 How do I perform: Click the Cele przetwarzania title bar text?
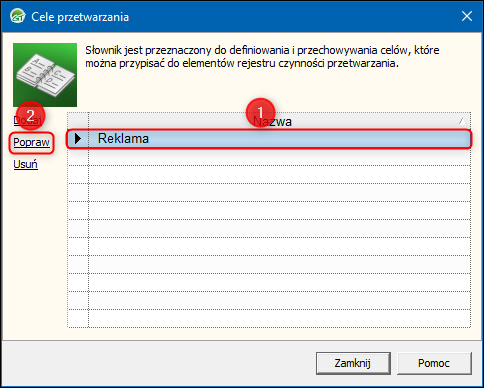[x=80, y=17]
